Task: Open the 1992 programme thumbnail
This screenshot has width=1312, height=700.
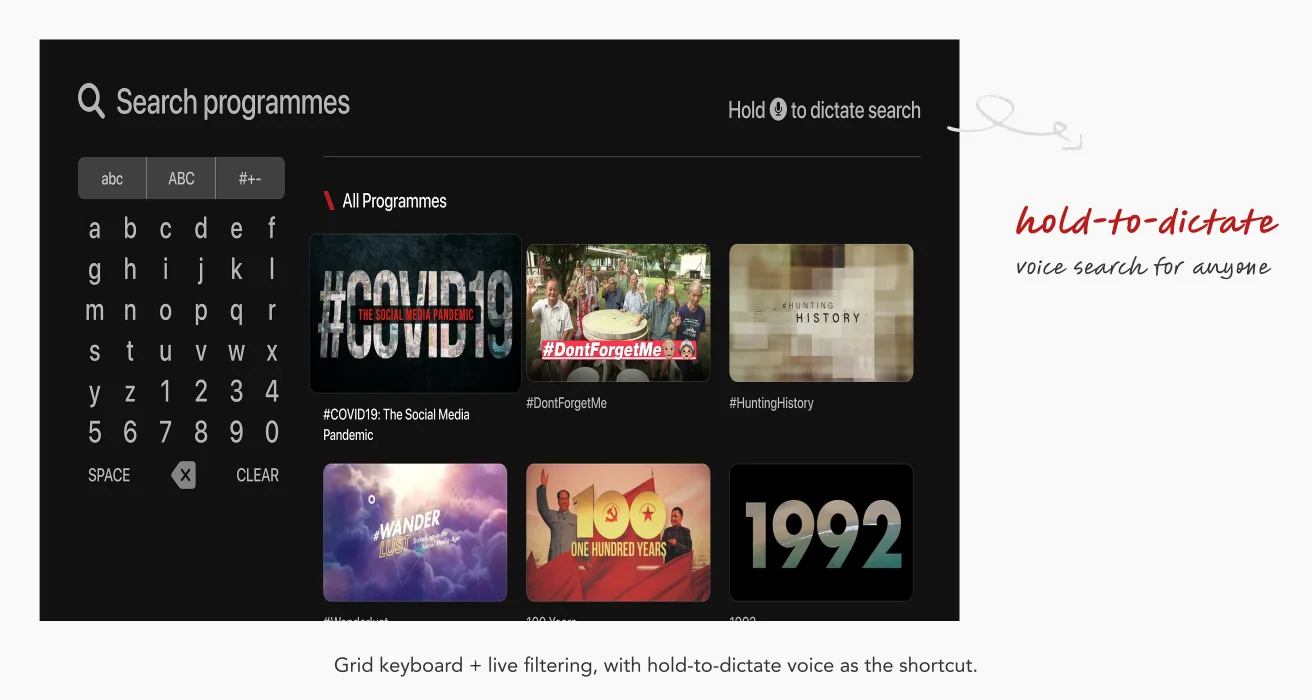Action: click(x=821, y=532)
